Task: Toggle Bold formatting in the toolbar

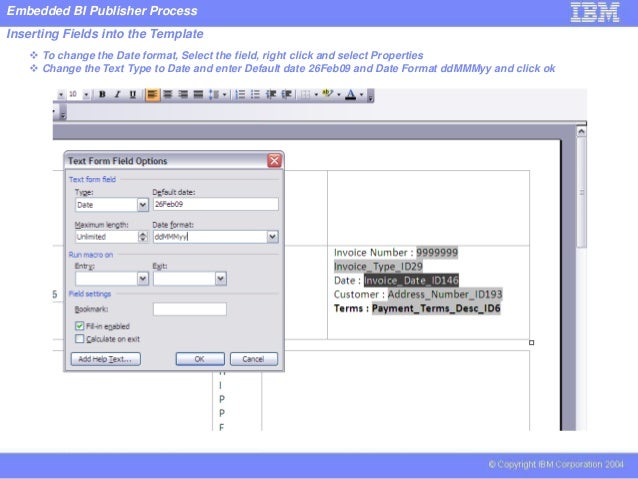Action: (102, 94)
